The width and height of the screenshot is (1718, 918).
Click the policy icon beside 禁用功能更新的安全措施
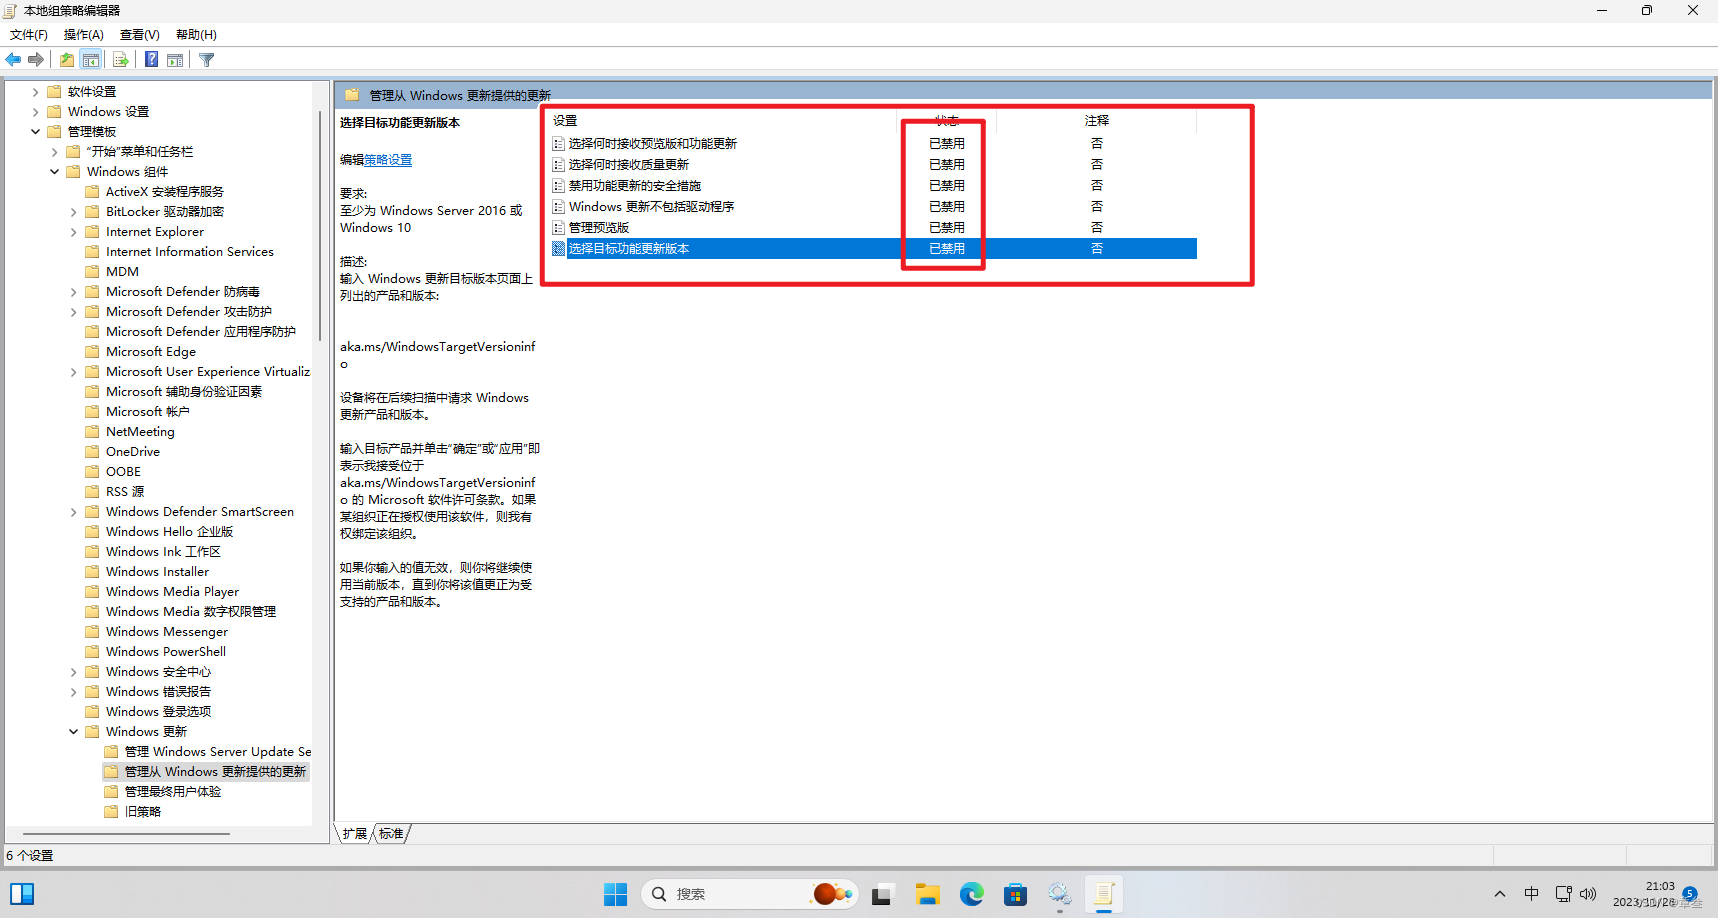click(x=559, y=186)
